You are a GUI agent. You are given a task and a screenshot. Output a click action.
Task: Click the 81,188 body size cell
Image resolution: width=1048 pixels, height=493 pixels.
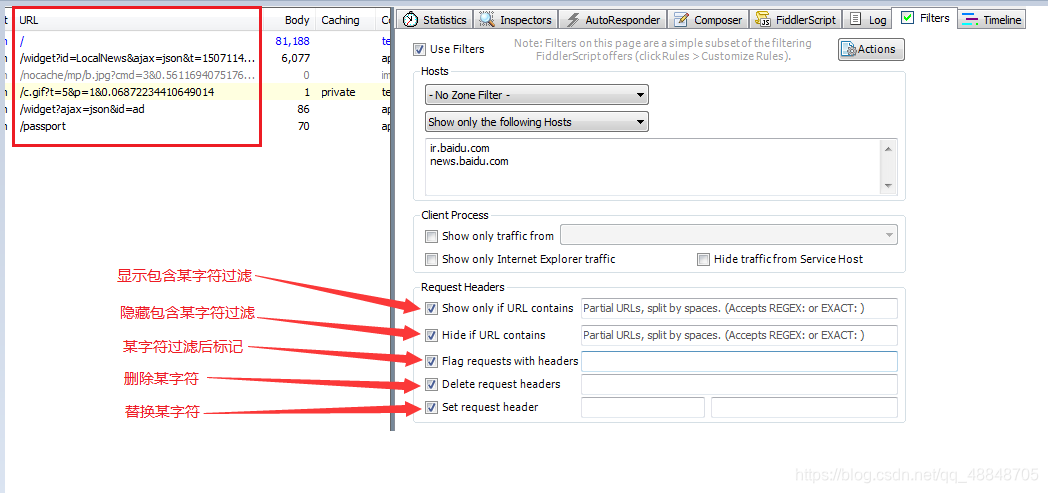292,41
